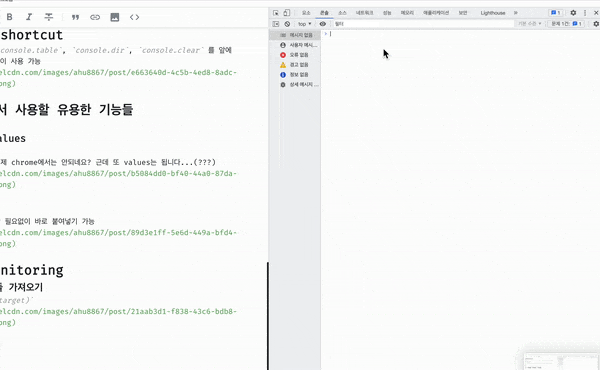This screenshot has width=600, height=370.
Task: Switch to the 요소 (Elements) tab
Action: (306, 13)
